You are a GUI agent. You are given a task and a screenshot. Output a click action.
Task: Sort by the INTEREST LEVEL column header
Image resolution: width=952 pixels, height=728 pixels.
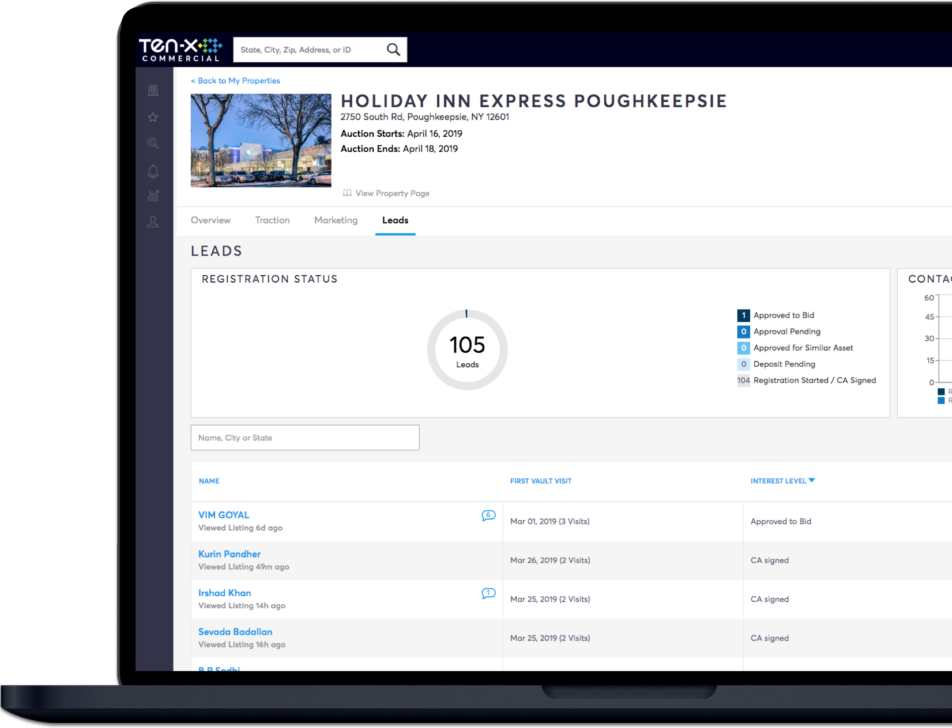[778, 481]
